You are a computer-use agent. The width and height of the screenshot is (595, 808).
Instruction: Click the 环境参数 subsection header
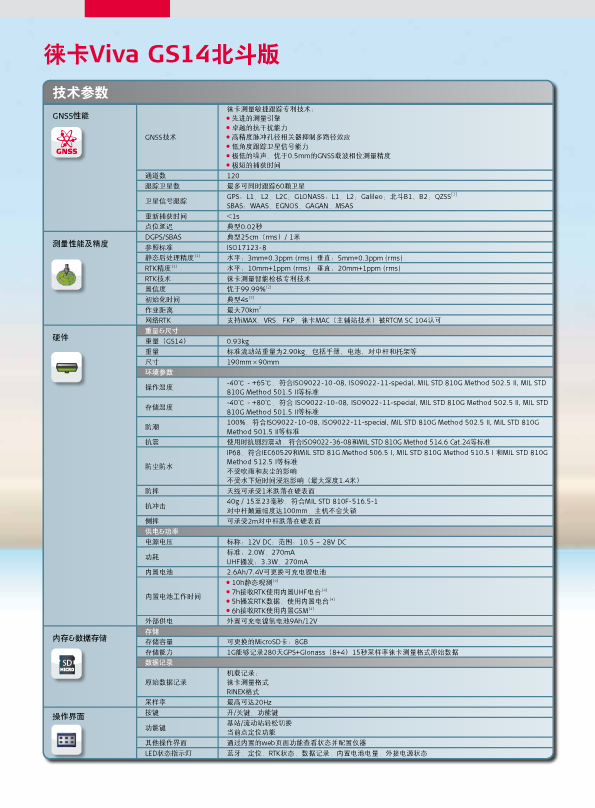click(x=159, y=372)
